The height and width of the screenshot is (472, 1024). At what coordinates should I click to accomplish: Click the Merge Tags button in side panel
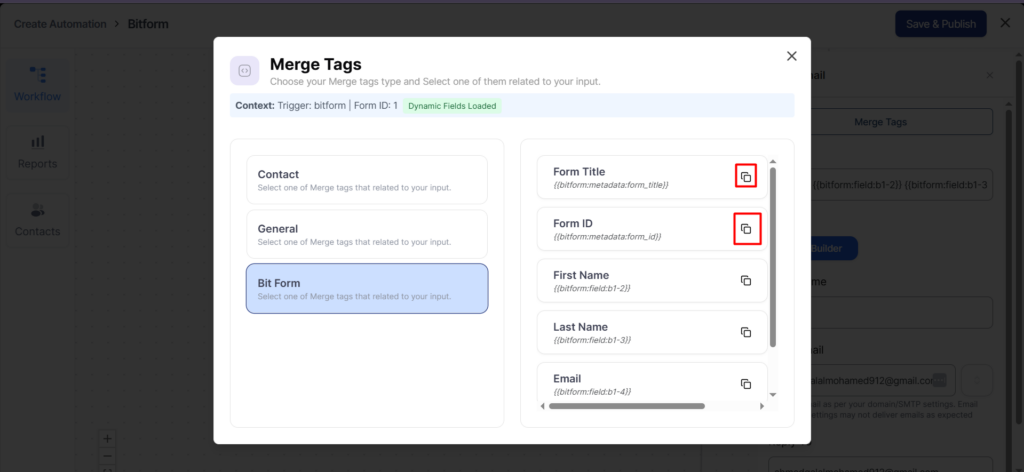pos(880,121)
